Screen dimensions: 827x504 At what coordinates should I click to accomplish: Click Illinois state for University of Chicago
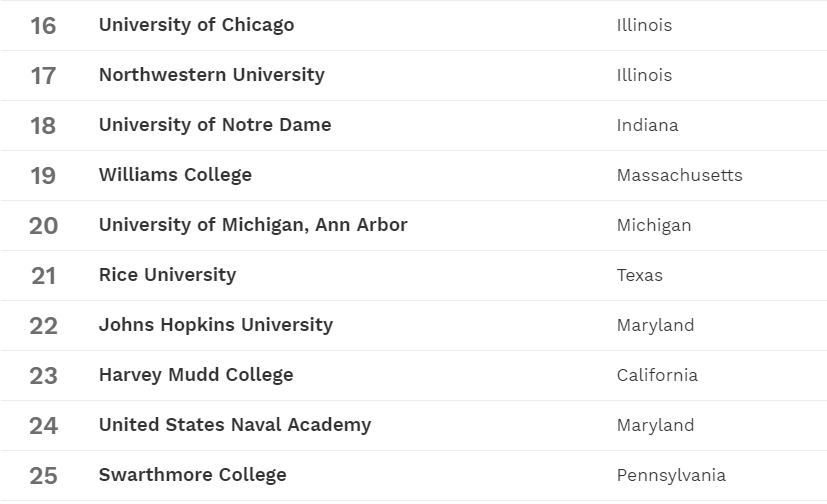pyautogui.click(x=644, y=25)
